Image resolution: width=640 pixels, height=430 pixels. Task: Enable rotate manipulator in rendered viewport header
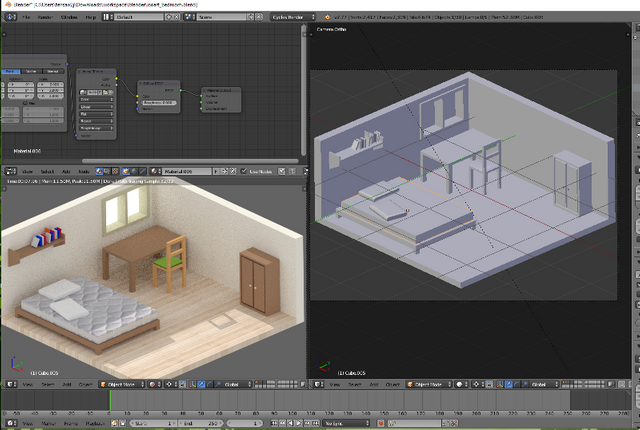click(x=209, y=384)
